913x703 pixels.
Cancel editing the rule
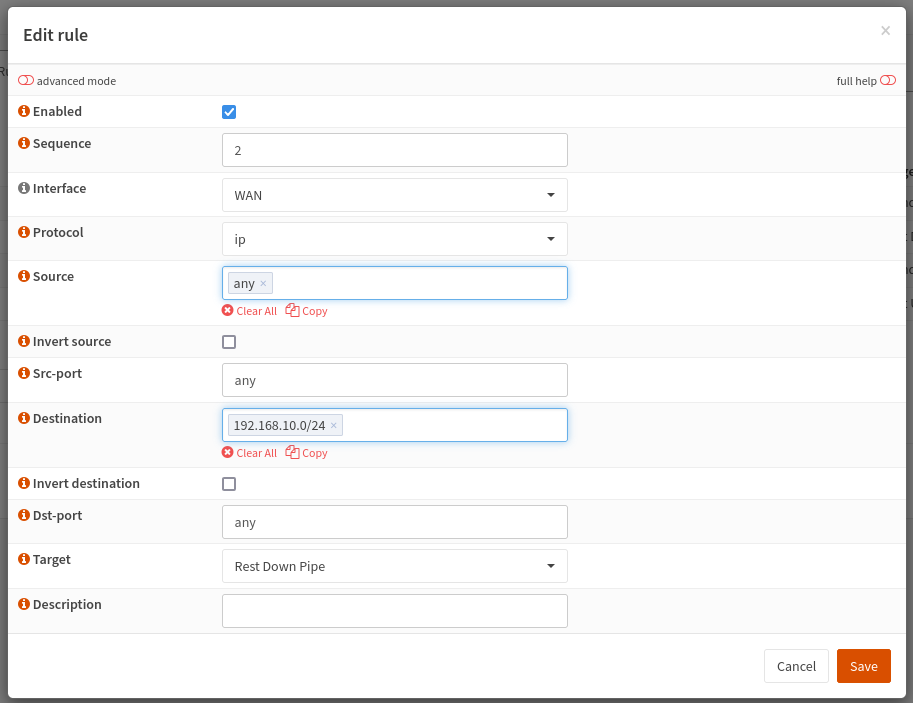pos(796,666)
